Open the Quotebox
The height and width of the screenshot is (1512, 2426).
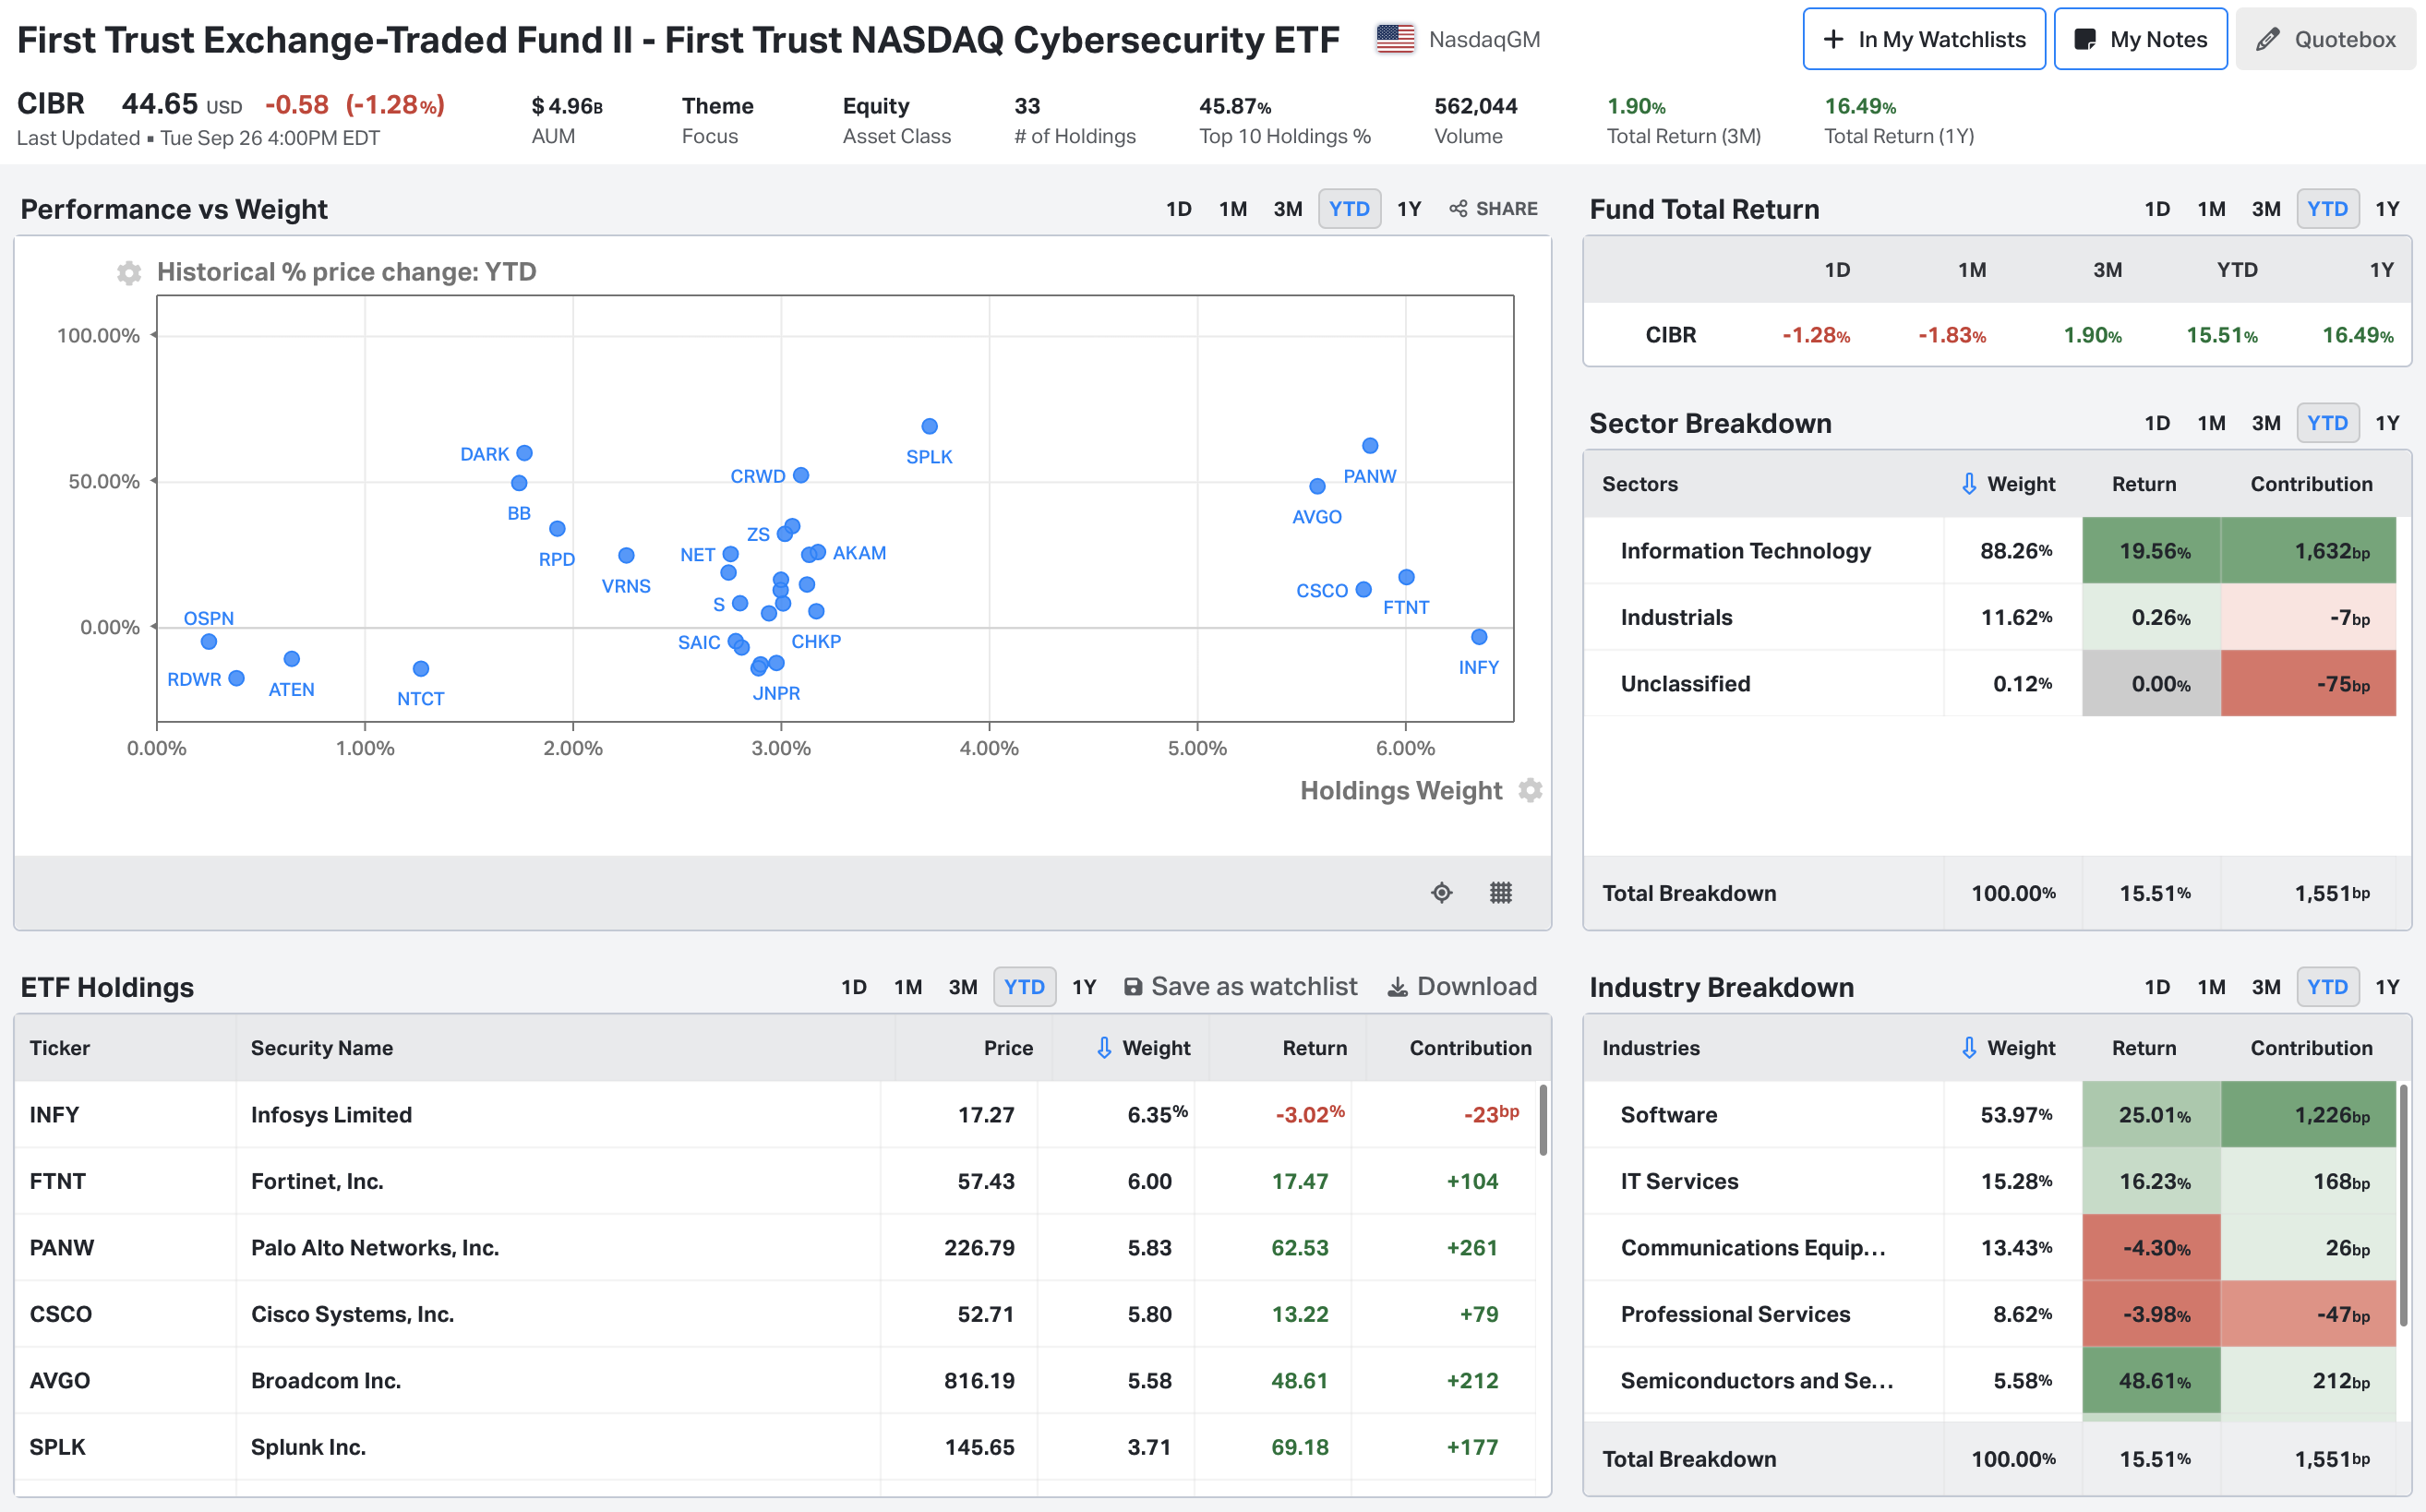tap(2326, 39)
